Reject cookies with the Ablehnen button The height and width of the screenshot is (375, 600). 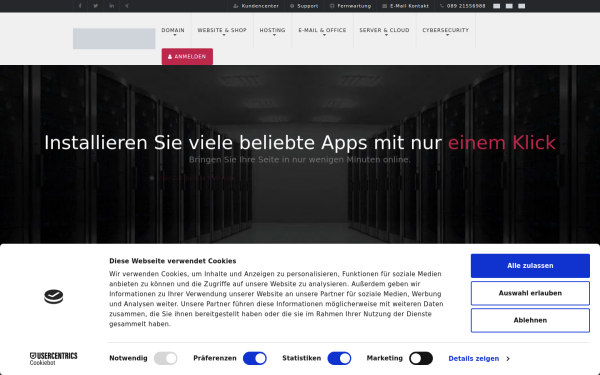coord(530,320)
